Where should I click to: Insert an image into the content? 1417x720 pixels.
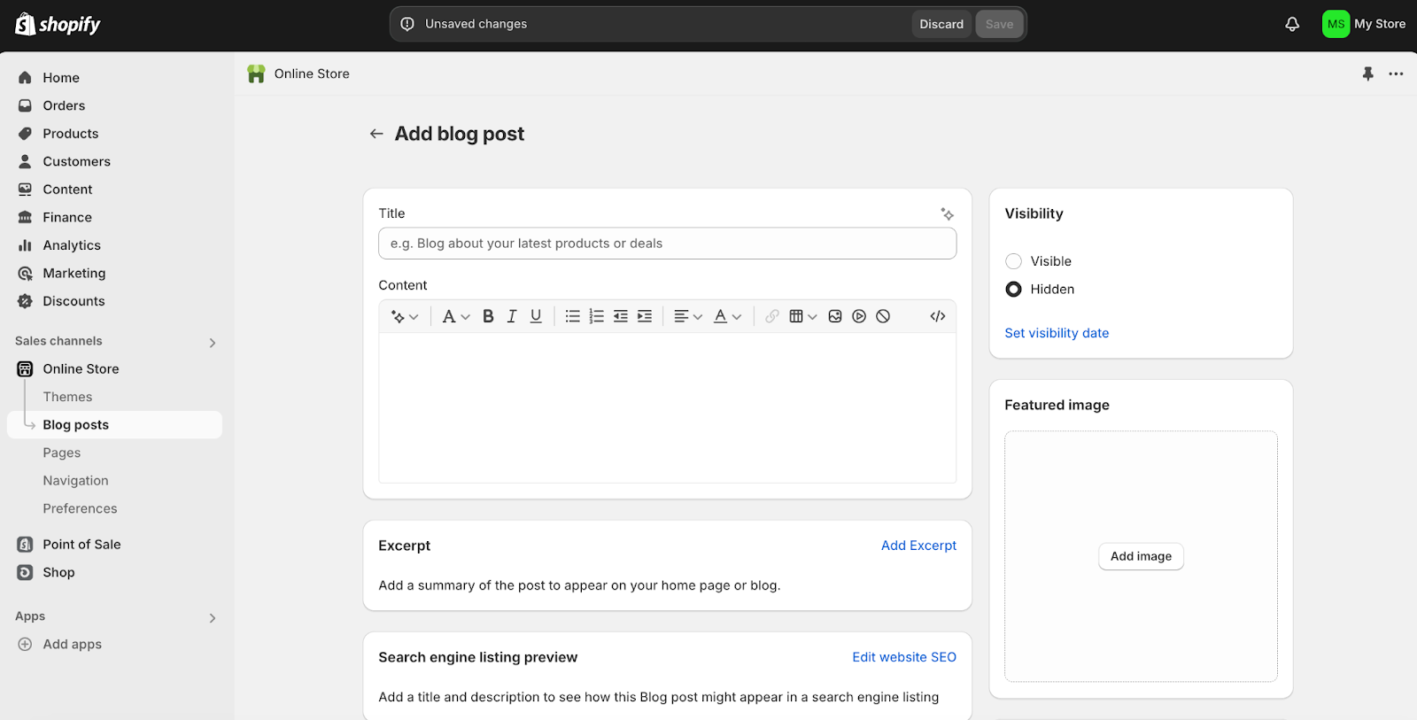835,315
